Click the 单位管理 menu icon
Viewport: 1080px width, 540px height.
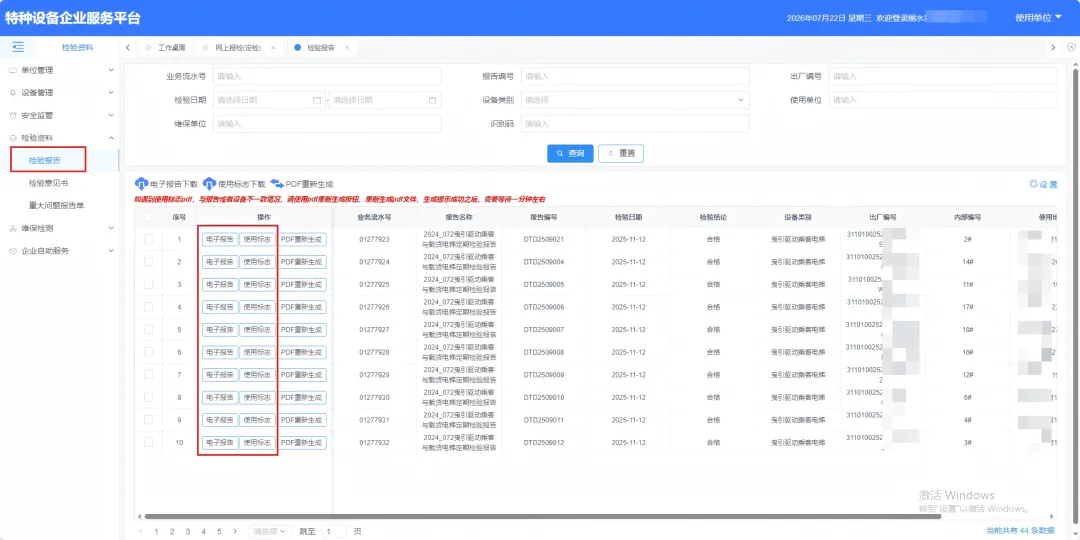coord(12,70)
